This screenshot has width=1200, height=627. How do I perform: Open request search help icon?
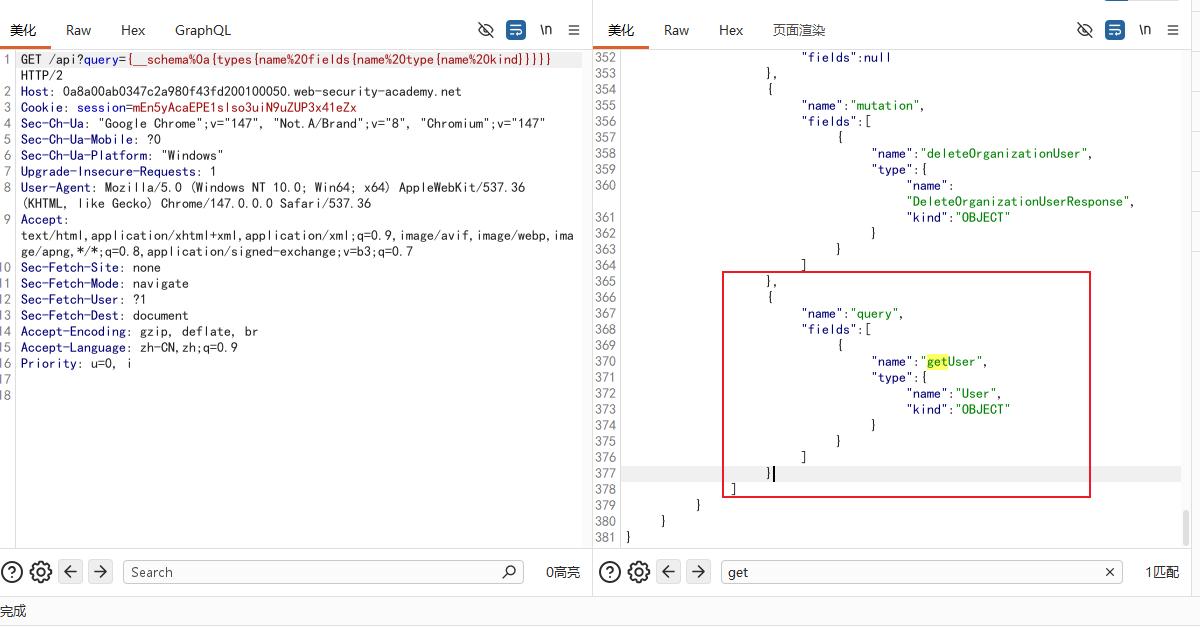[x=12, y=572]
